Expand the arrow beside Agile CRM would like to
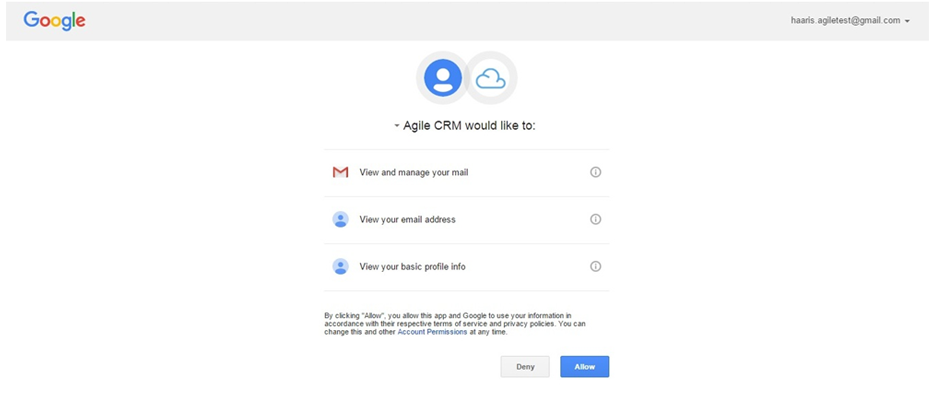This screenshot has height=395, width=936. 397,126
